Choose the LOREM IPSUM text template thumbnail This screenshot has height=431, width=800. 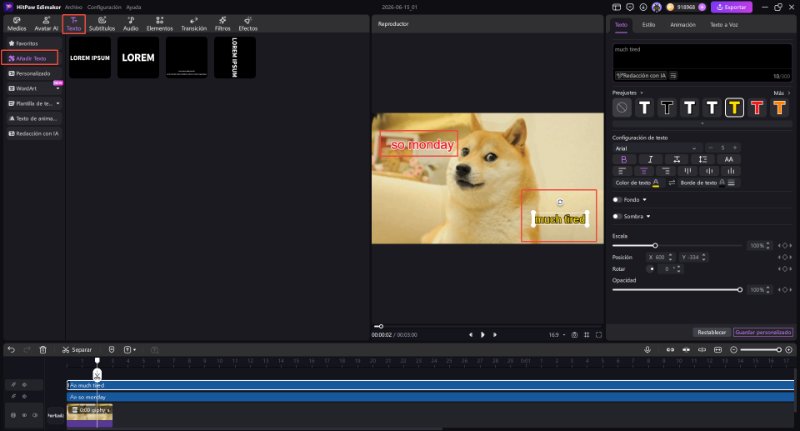tap(90, 58)
